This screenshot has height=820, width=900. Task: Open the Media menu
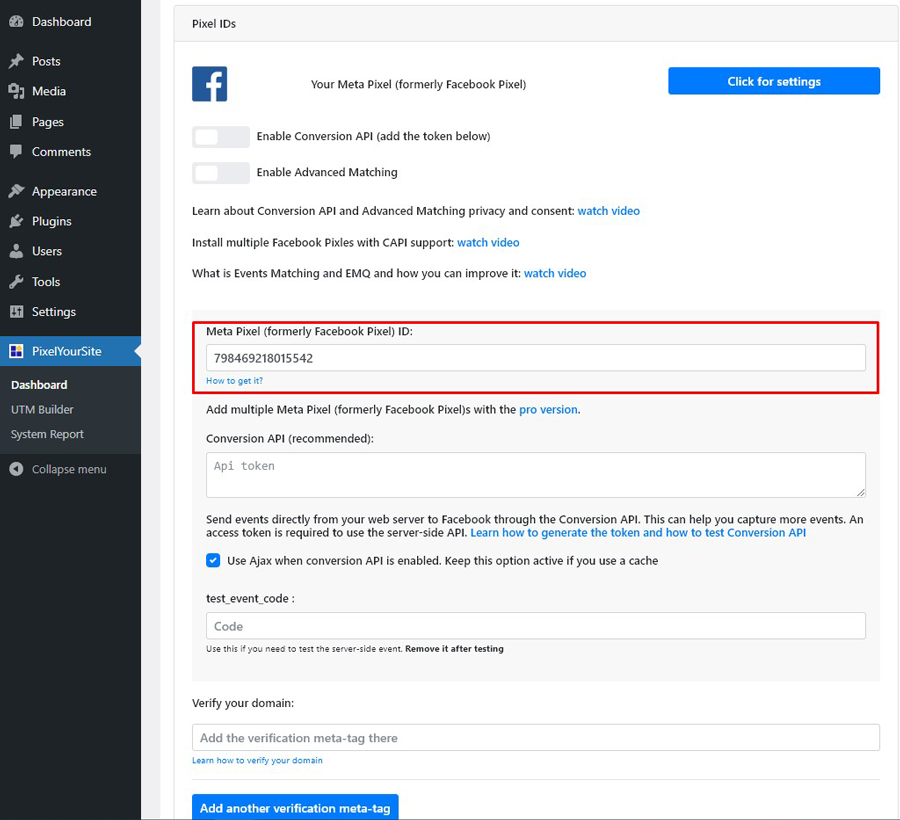click(x=49, y=91)
